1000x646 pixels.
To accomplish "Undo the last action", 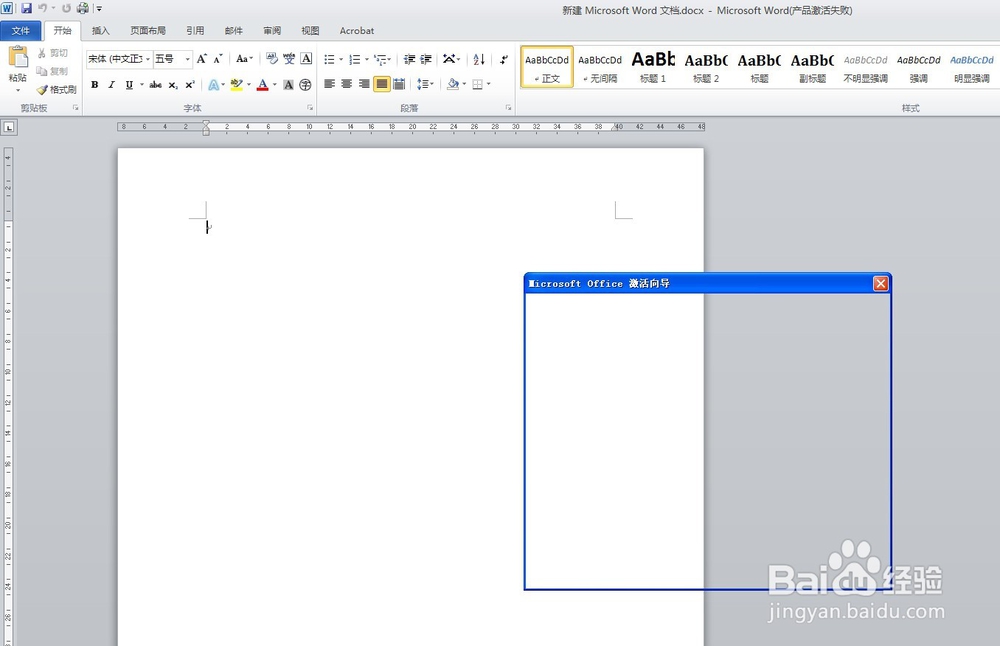I will 42,8.
